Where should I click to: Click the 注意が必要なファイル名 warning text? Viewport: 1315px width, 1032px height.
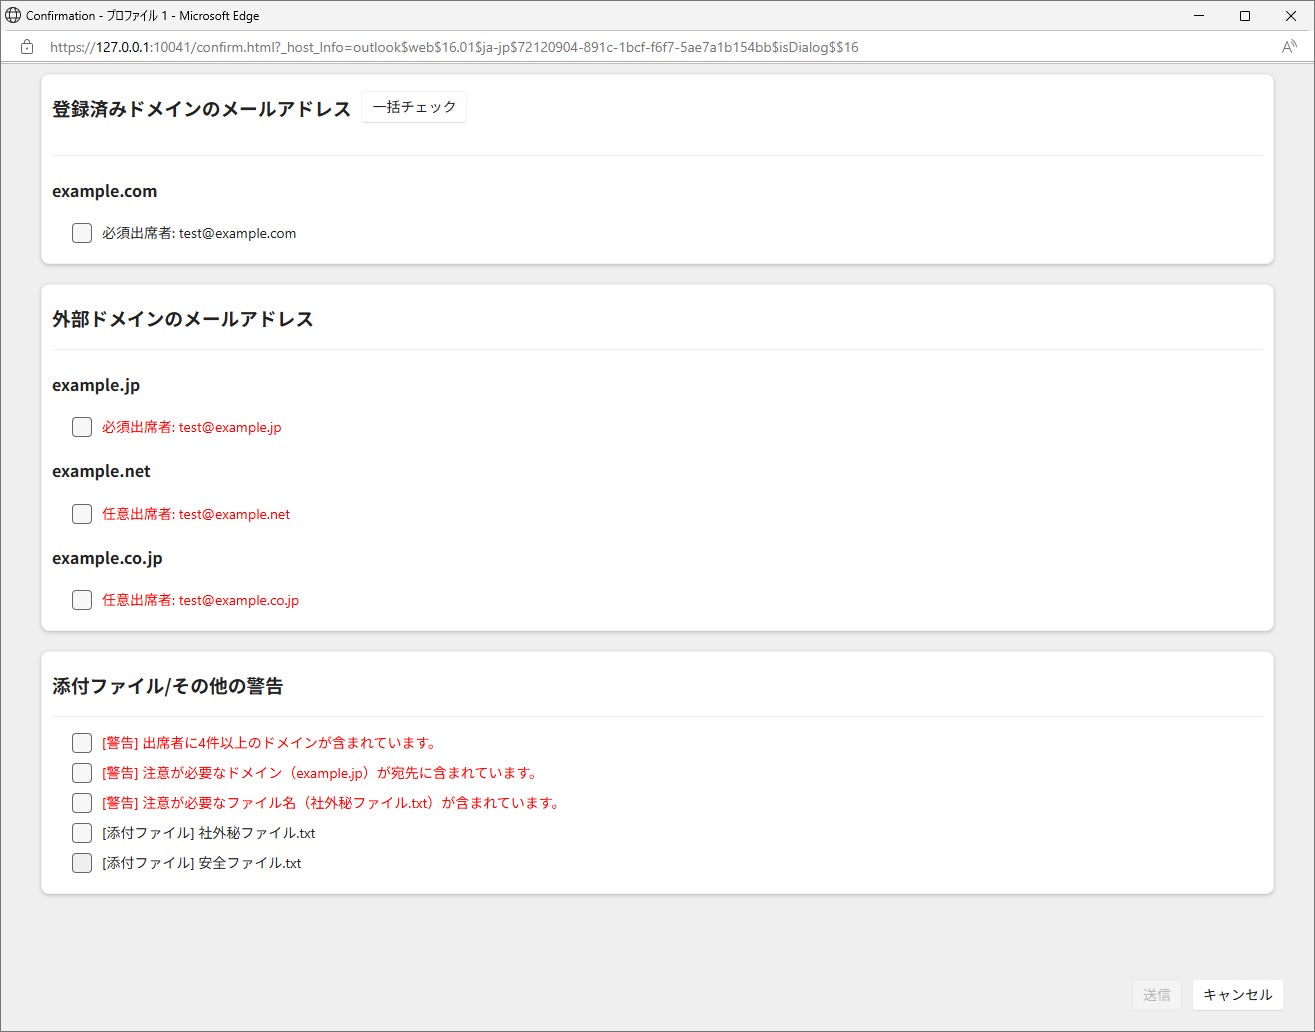pyautogui.click(x=331, y=803)
